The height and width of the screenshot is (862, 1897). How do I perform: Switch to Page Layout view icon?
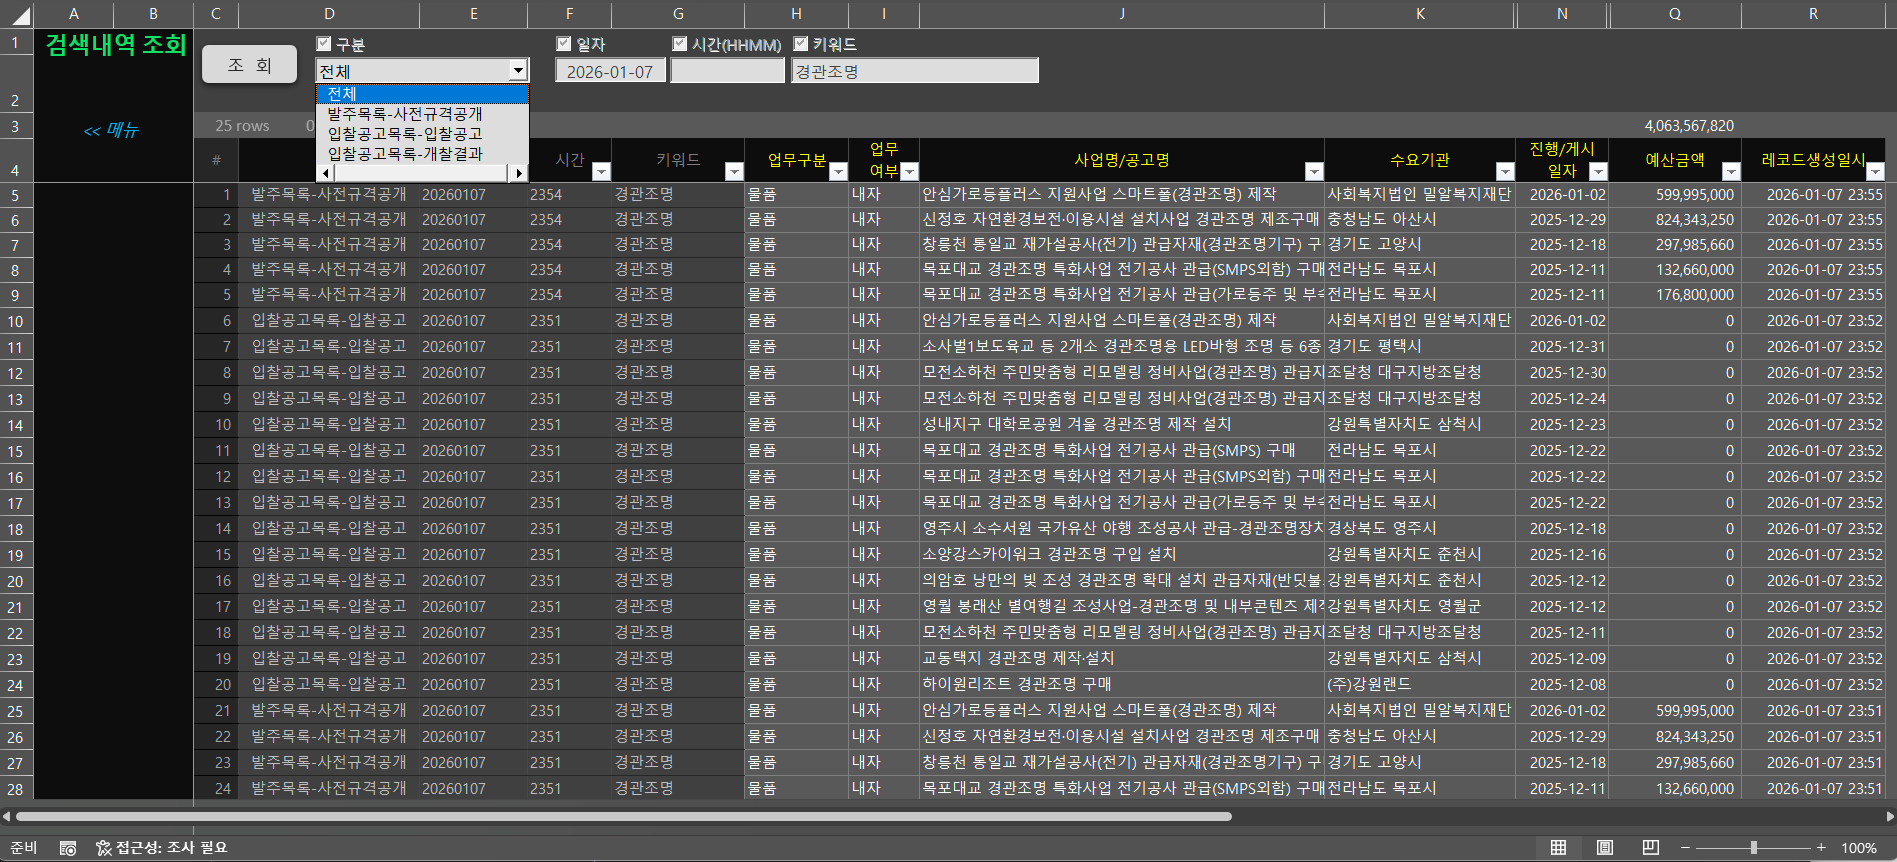tap(1604, 848)
